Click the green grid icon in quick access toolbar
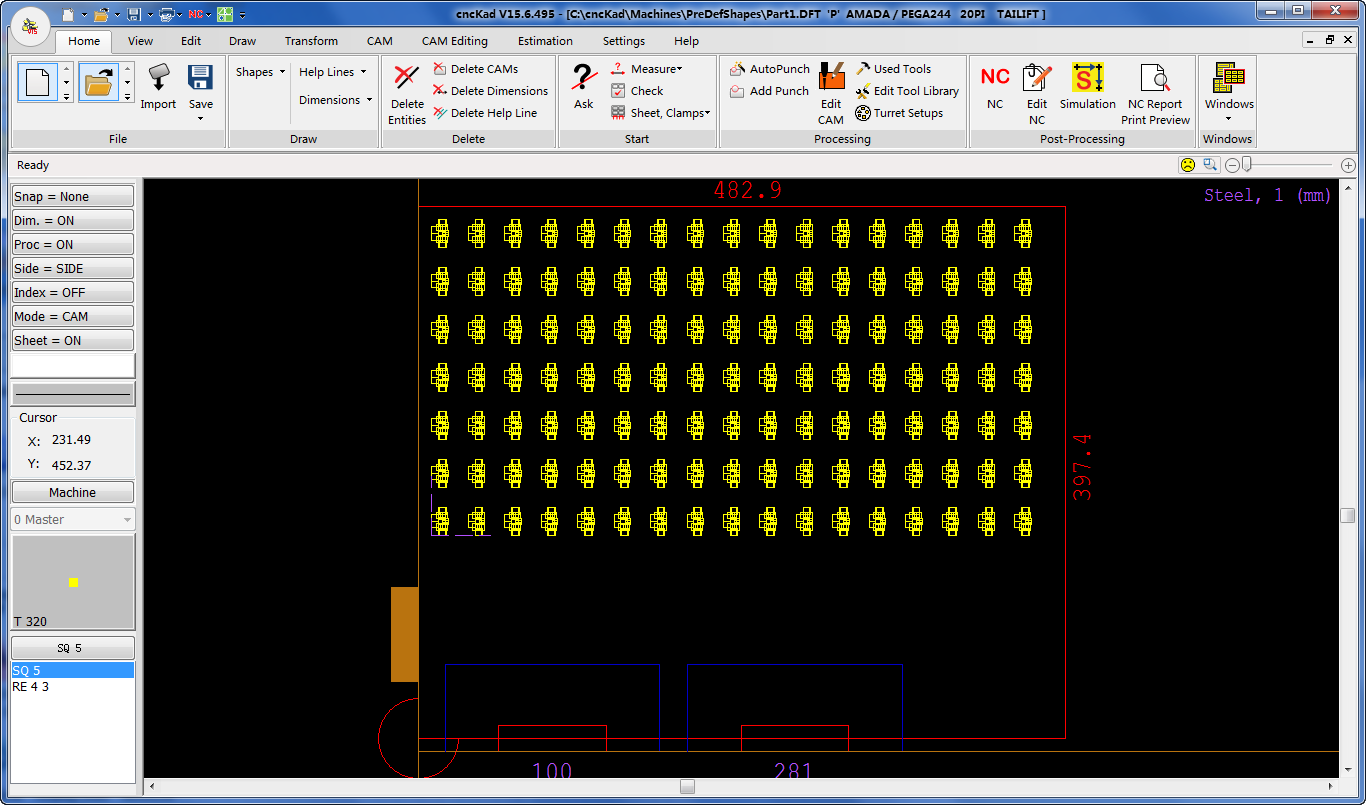The height and width of the screenshot is (805, 1366). [225, 15]
